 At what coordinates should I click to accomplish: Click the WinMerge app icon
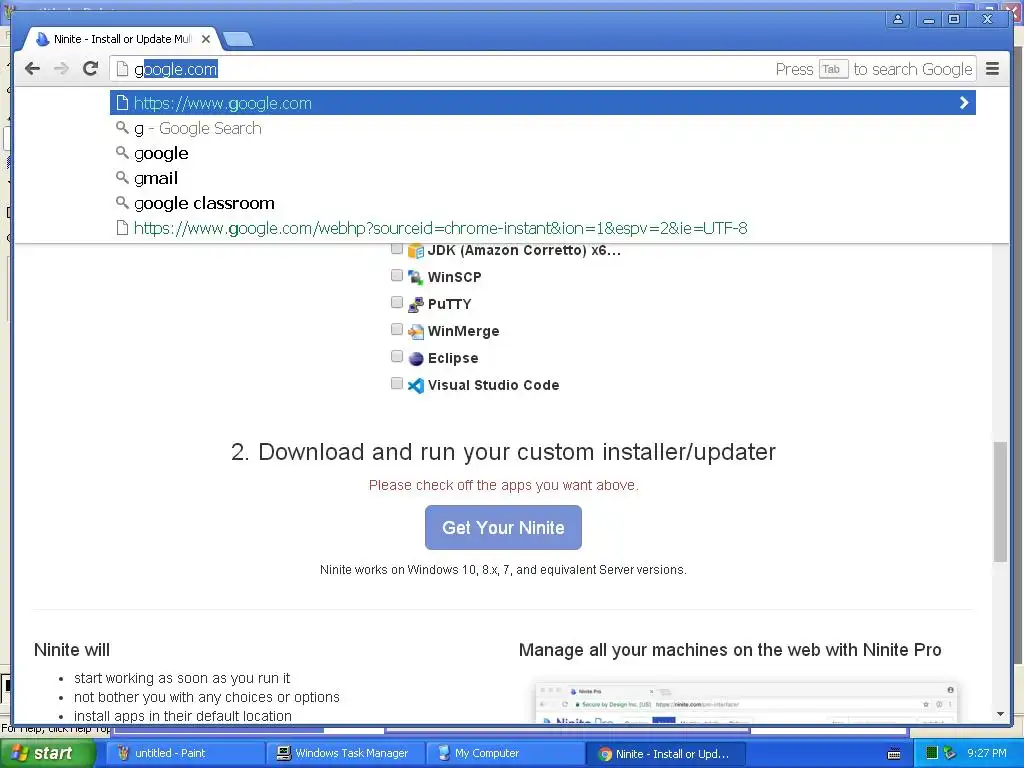click(415, 332)
